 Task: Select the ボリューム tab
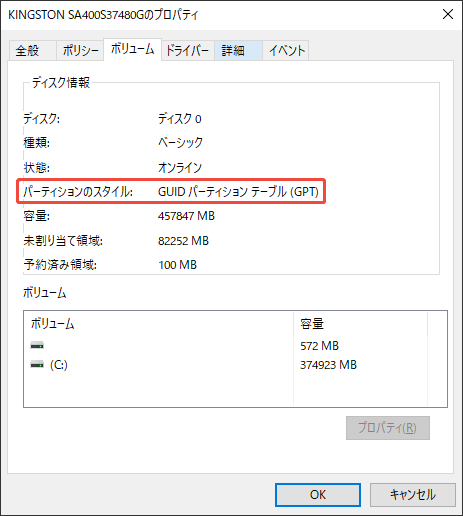[x=133, y=49]
